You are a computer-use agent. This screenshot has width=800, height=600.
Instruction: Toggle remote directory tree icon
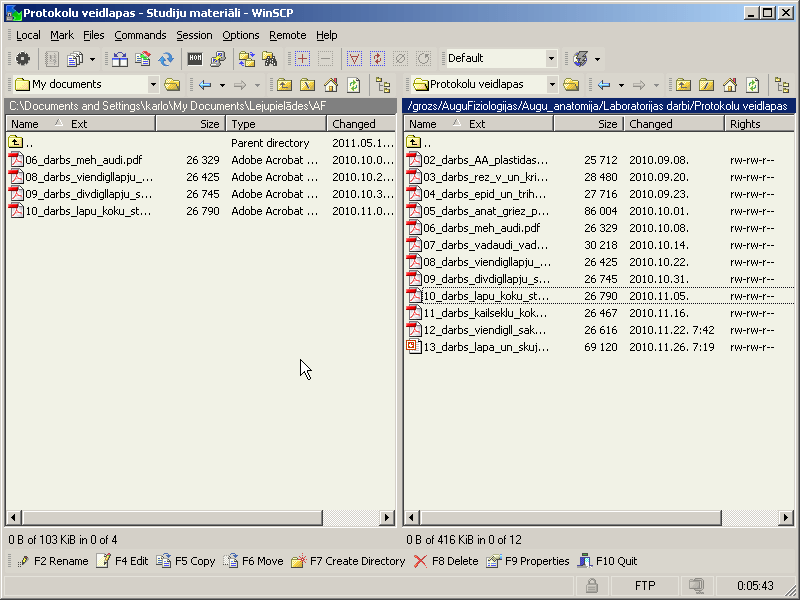(x=782, y=85)
